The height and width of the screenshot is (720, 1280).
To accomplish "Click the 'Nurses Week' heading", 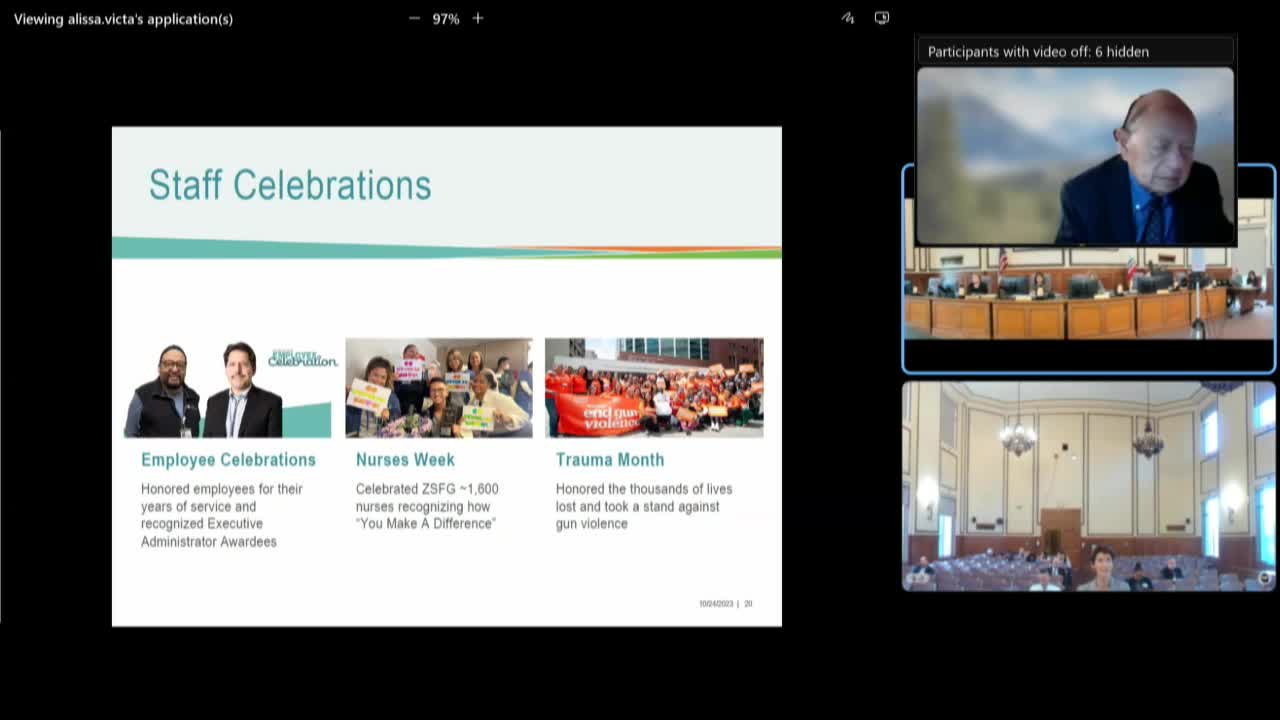I will pyautogui.click(x=405, y=460).
